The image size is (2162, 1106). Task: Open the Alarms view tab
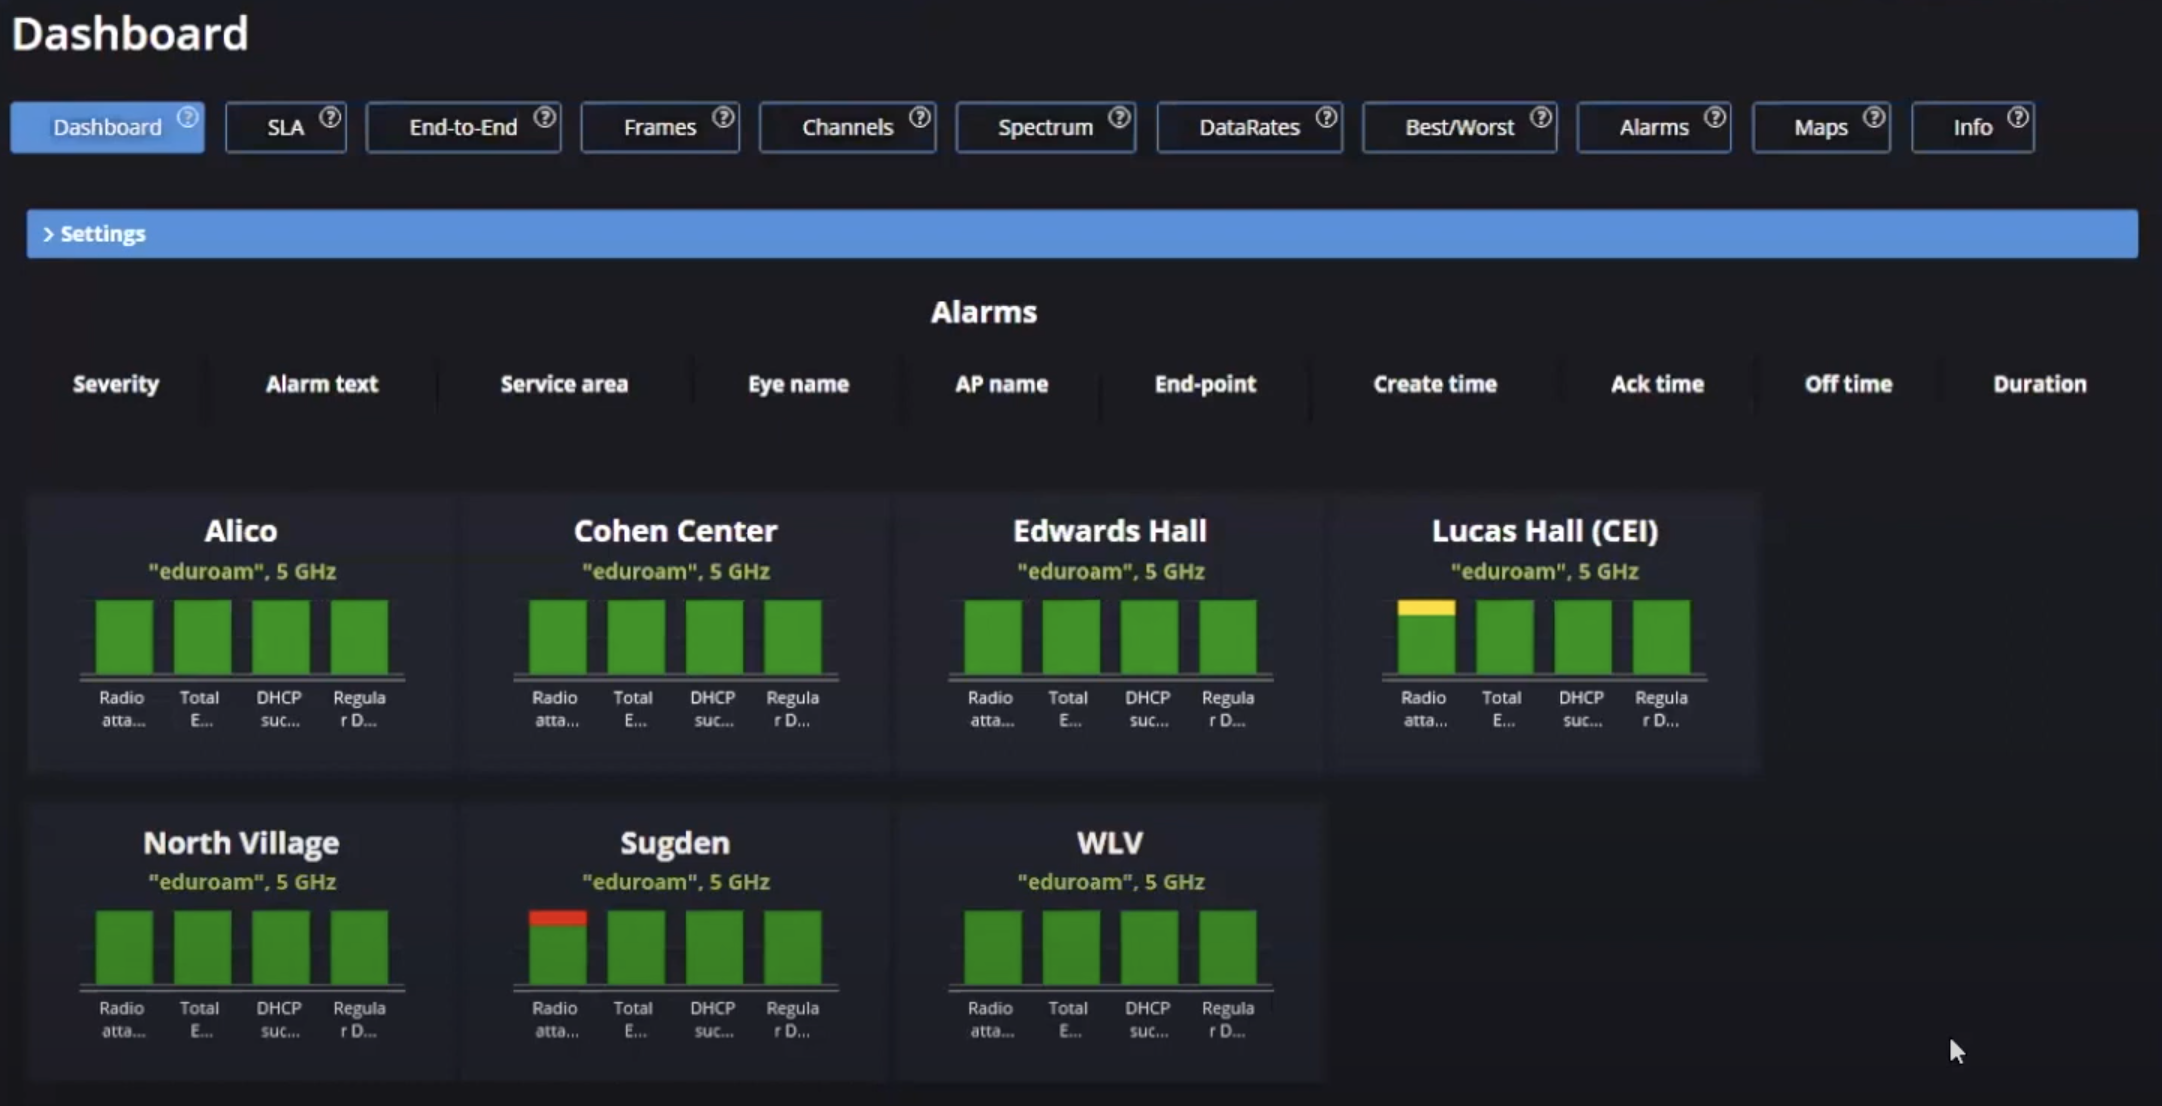click(1652, 127)
